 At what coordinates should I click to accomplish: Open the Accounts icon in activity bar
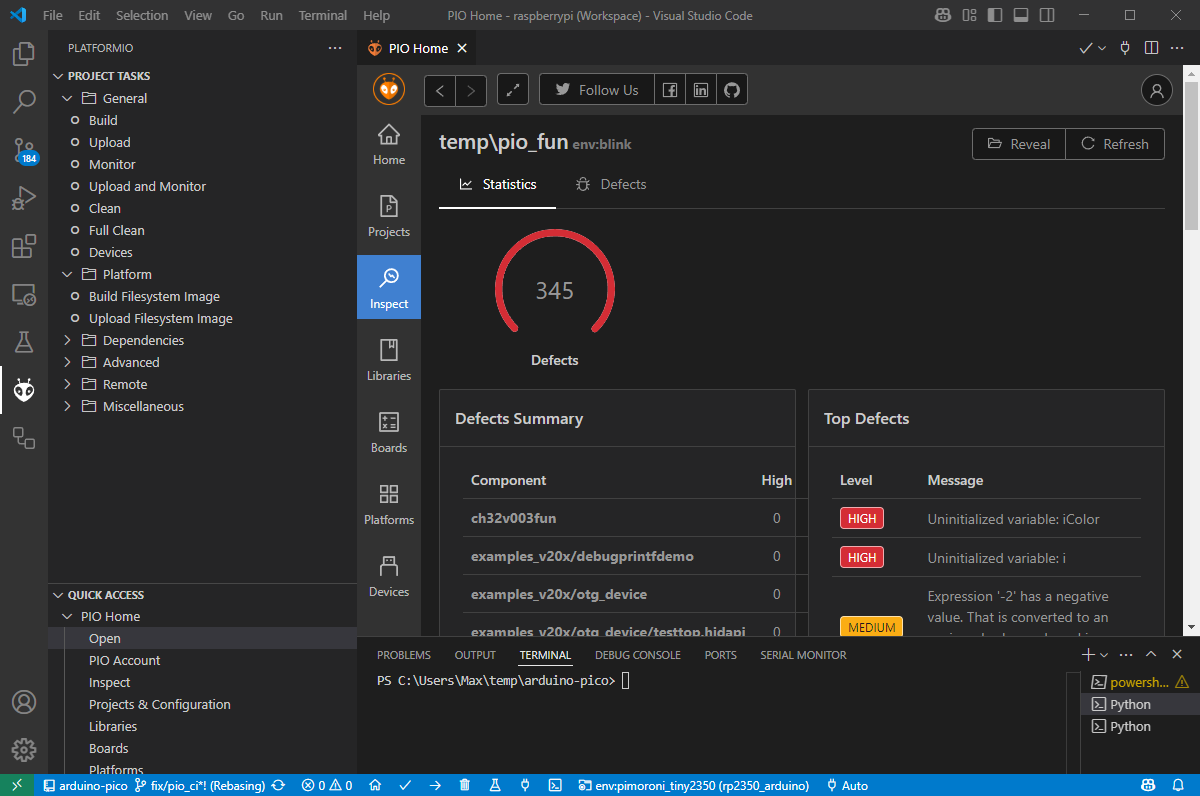tap(24, 702)
